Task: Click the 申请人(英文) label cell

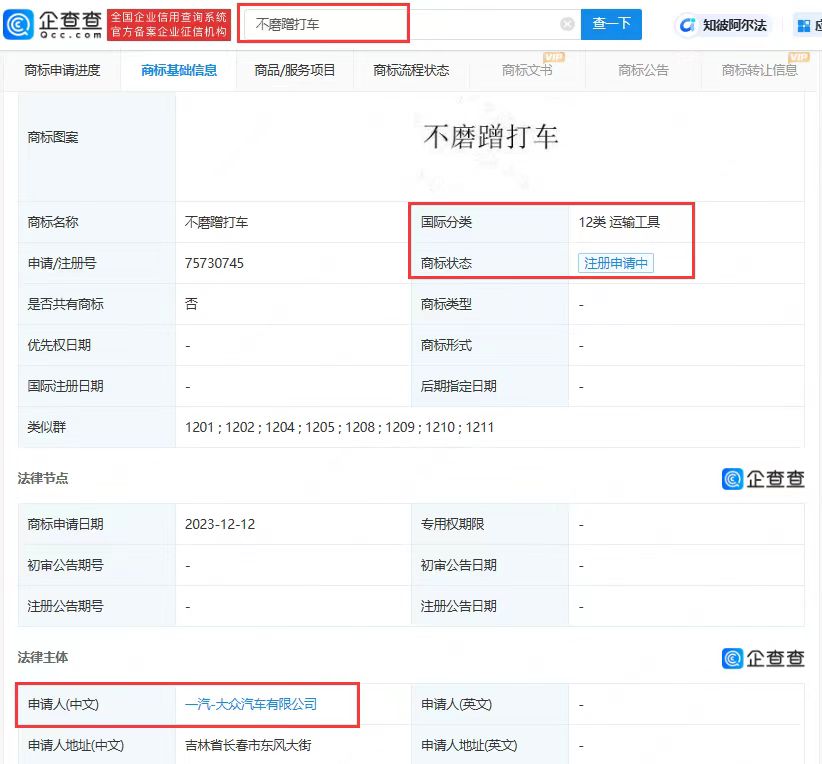Action: coord(490,704)
